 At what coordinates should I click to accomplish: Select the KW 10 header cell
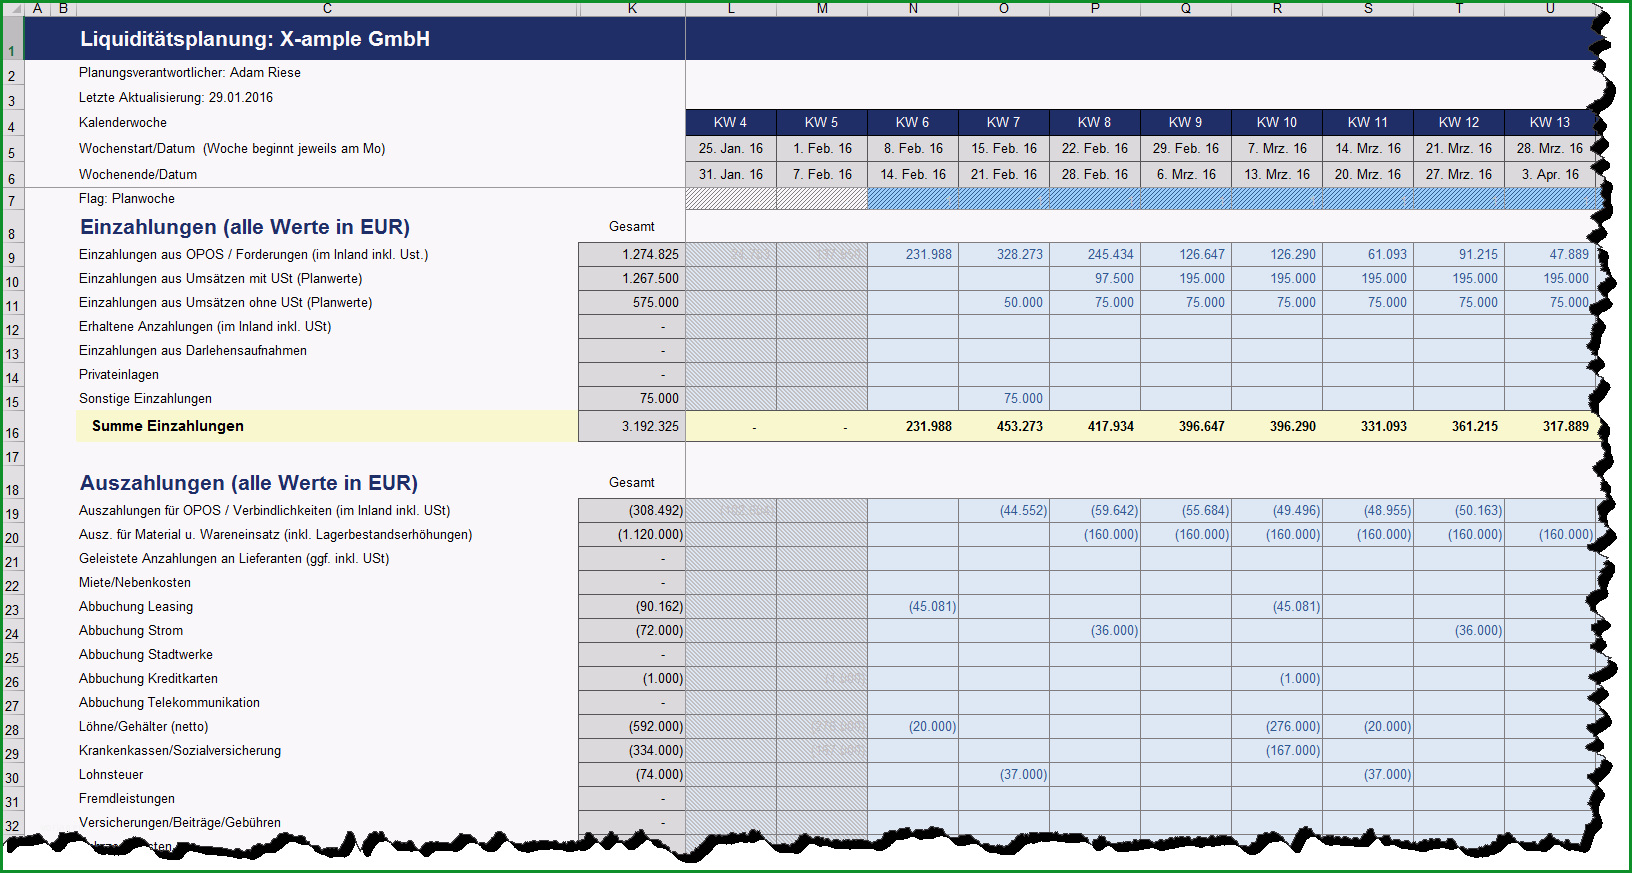(x=1277, y=122)
